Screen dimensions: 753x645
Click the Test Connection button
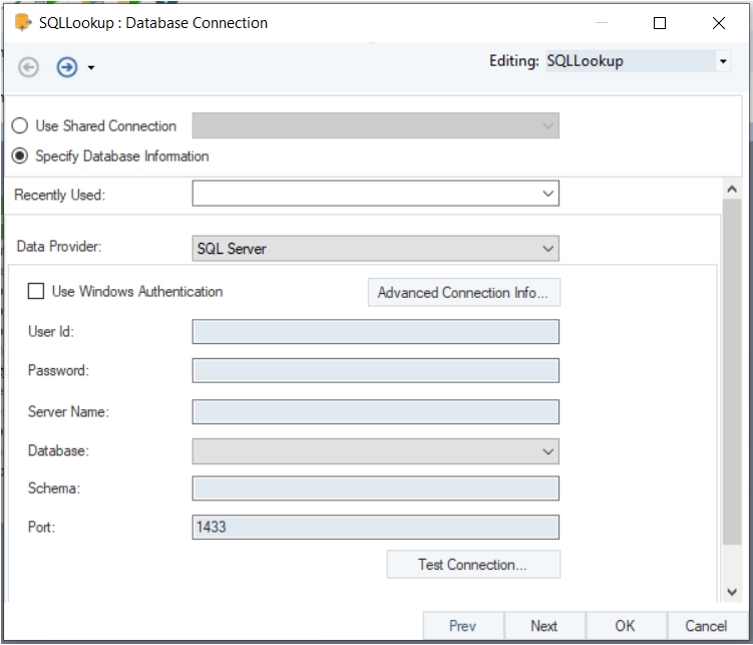coord(473,565)
